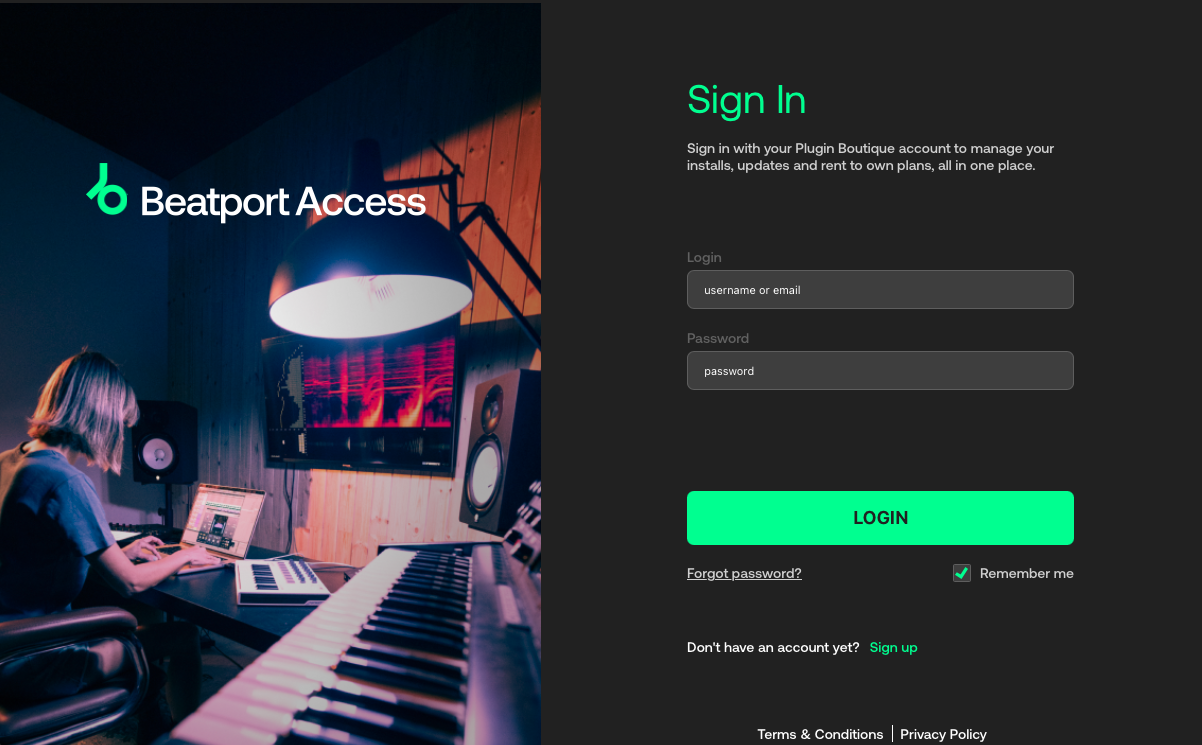Click the Don't have an account yet? text
This screenshot has height=745, width=1202.
click(773, 647)
